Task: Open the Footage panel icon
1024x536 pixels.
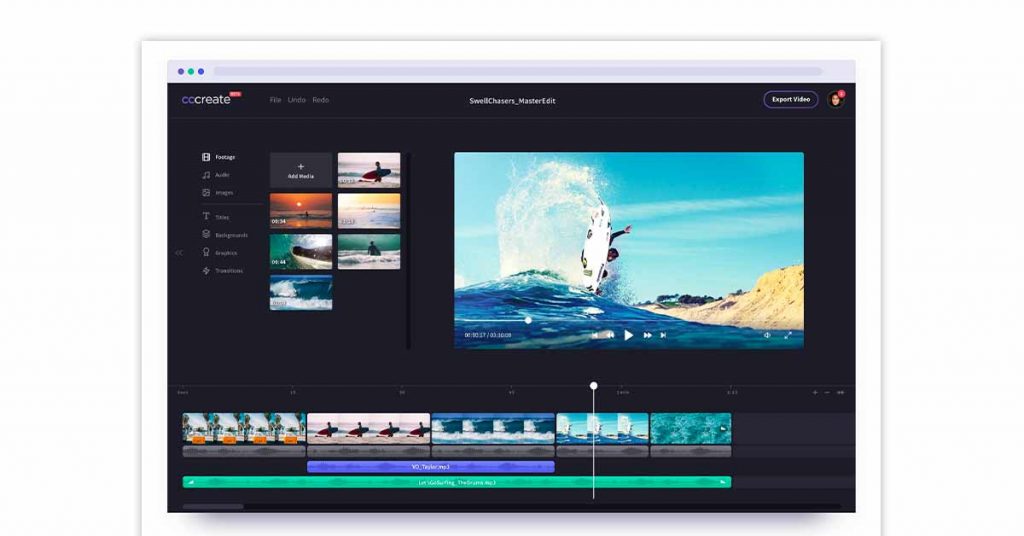Action: 206,157
